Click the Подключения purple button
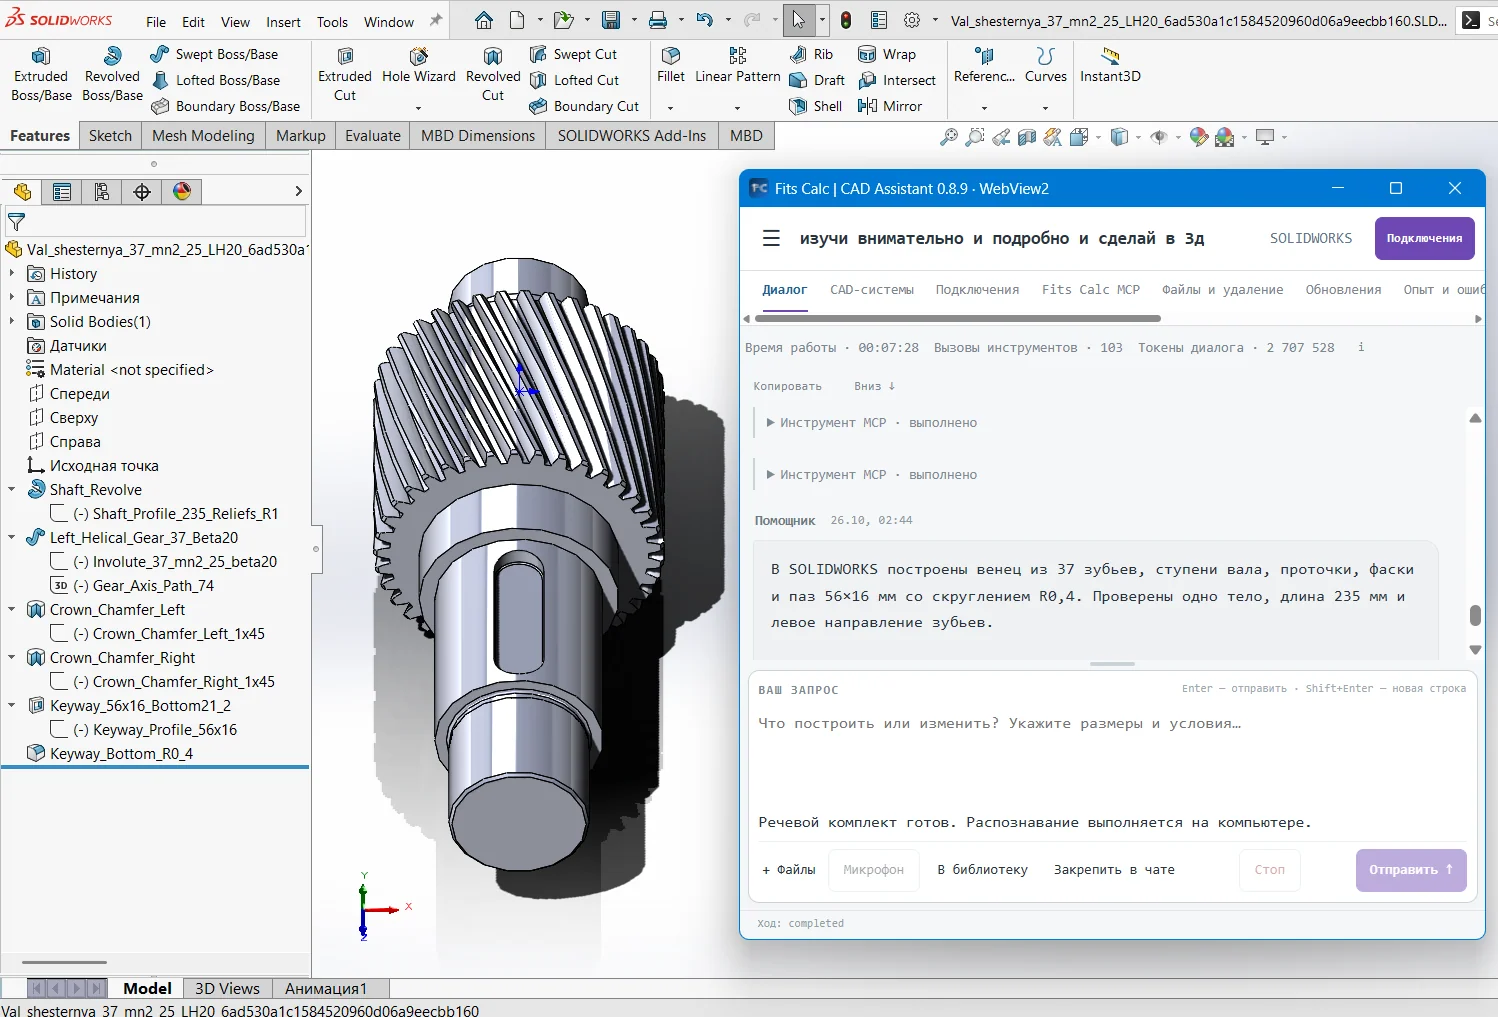The image size is (1498, 1017). [1424, 238]
